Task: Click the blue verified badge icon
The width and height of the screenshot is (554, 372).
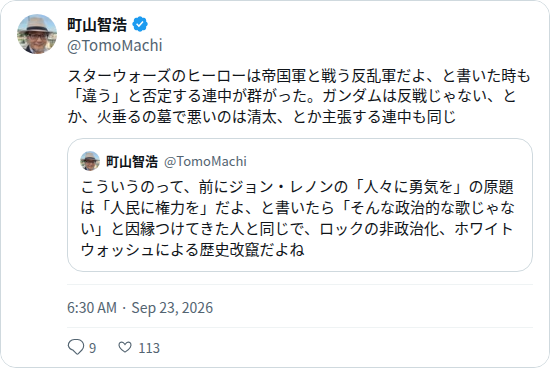Action: point(140,24)
